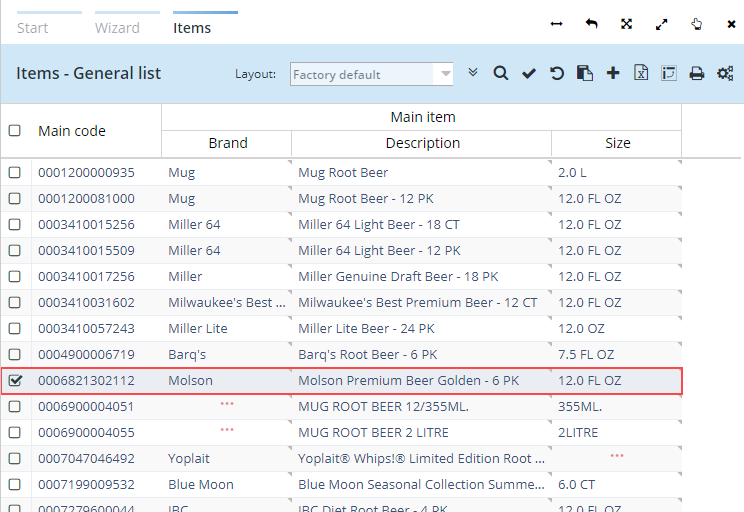Click red dots in 0006900004055 brand cell
This screenshot has height=512, width=744.
pyautogui.click(x=227, y=430)
